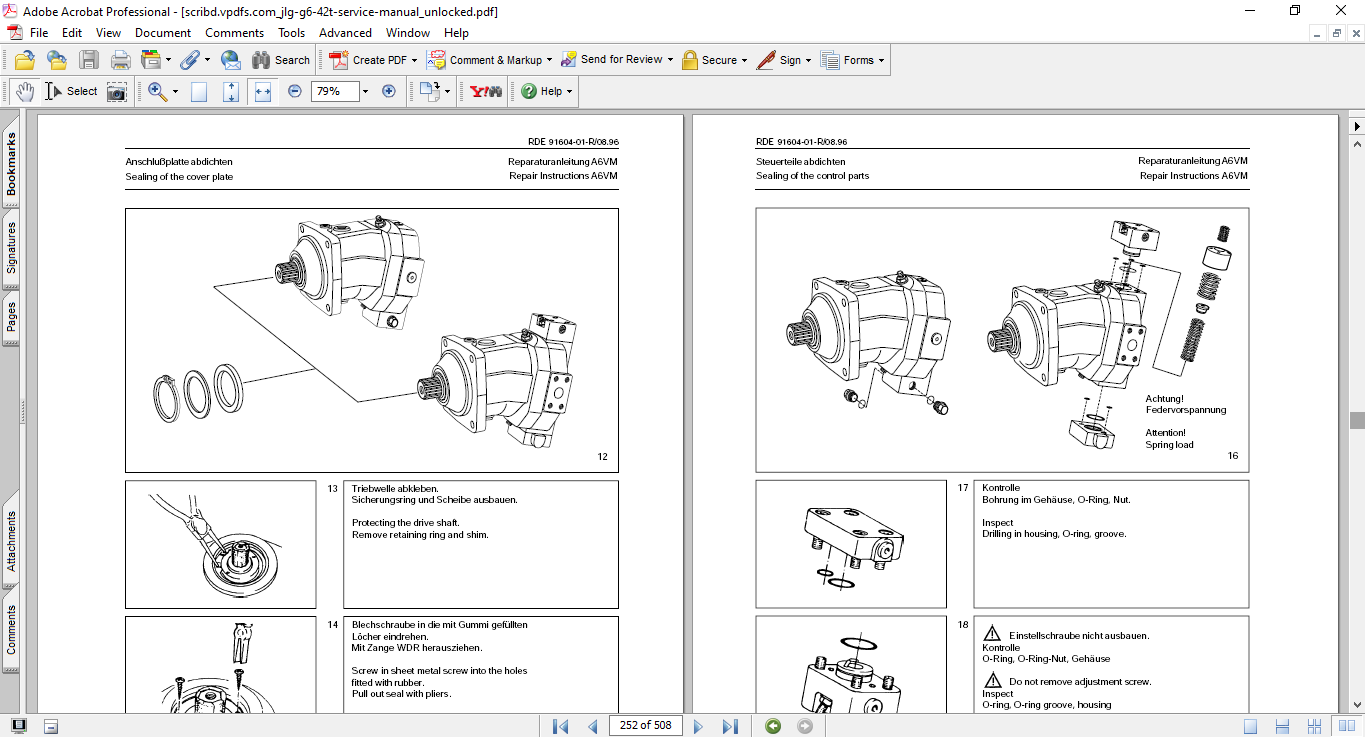1365x737 pixels.
Task: Expand the toolbar Help dropdown
Action: 547,91
